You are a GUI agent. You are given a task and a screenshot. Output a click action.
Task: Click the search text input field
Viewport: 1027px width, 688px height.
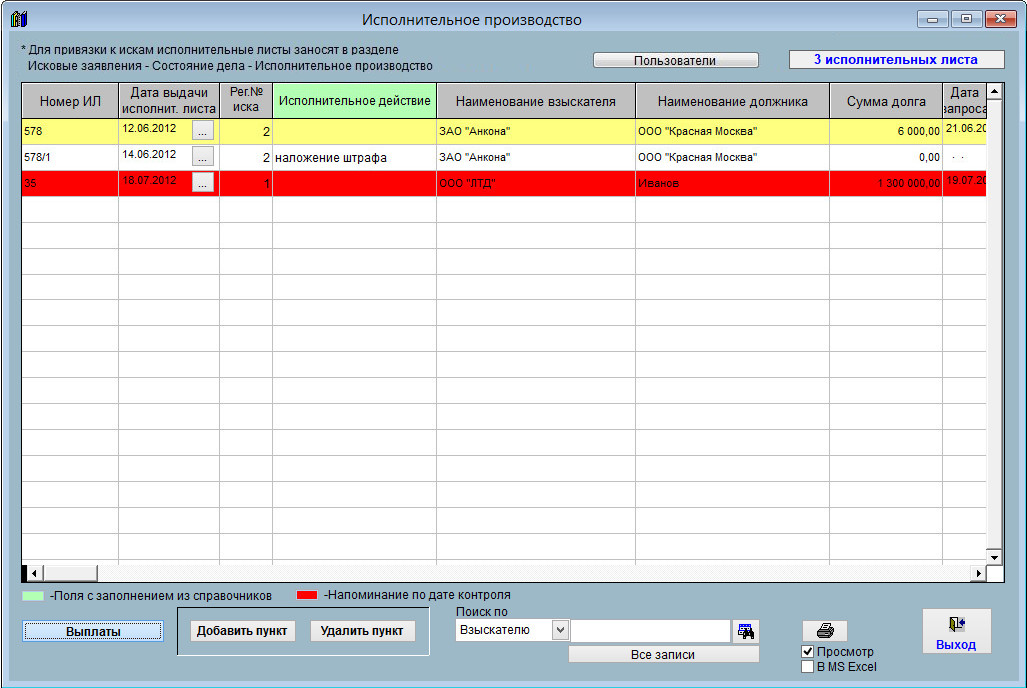click(x=650, y=631)
